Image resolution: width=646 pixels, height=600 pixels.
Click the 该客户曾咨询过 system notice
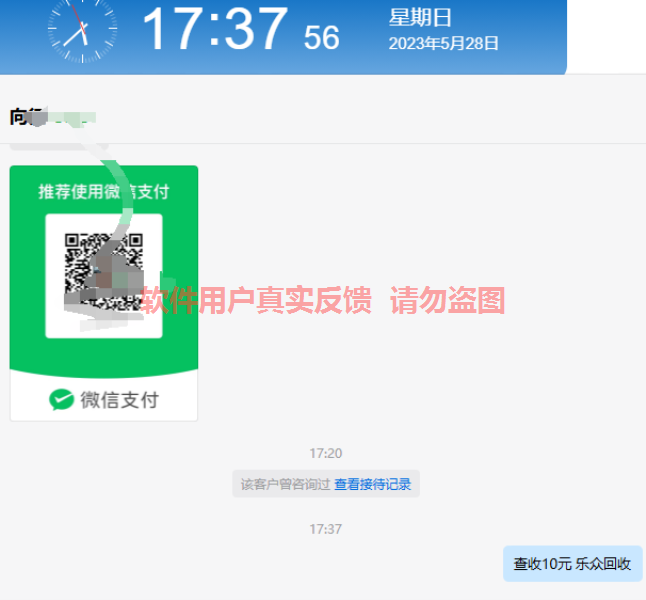[286, 484]
